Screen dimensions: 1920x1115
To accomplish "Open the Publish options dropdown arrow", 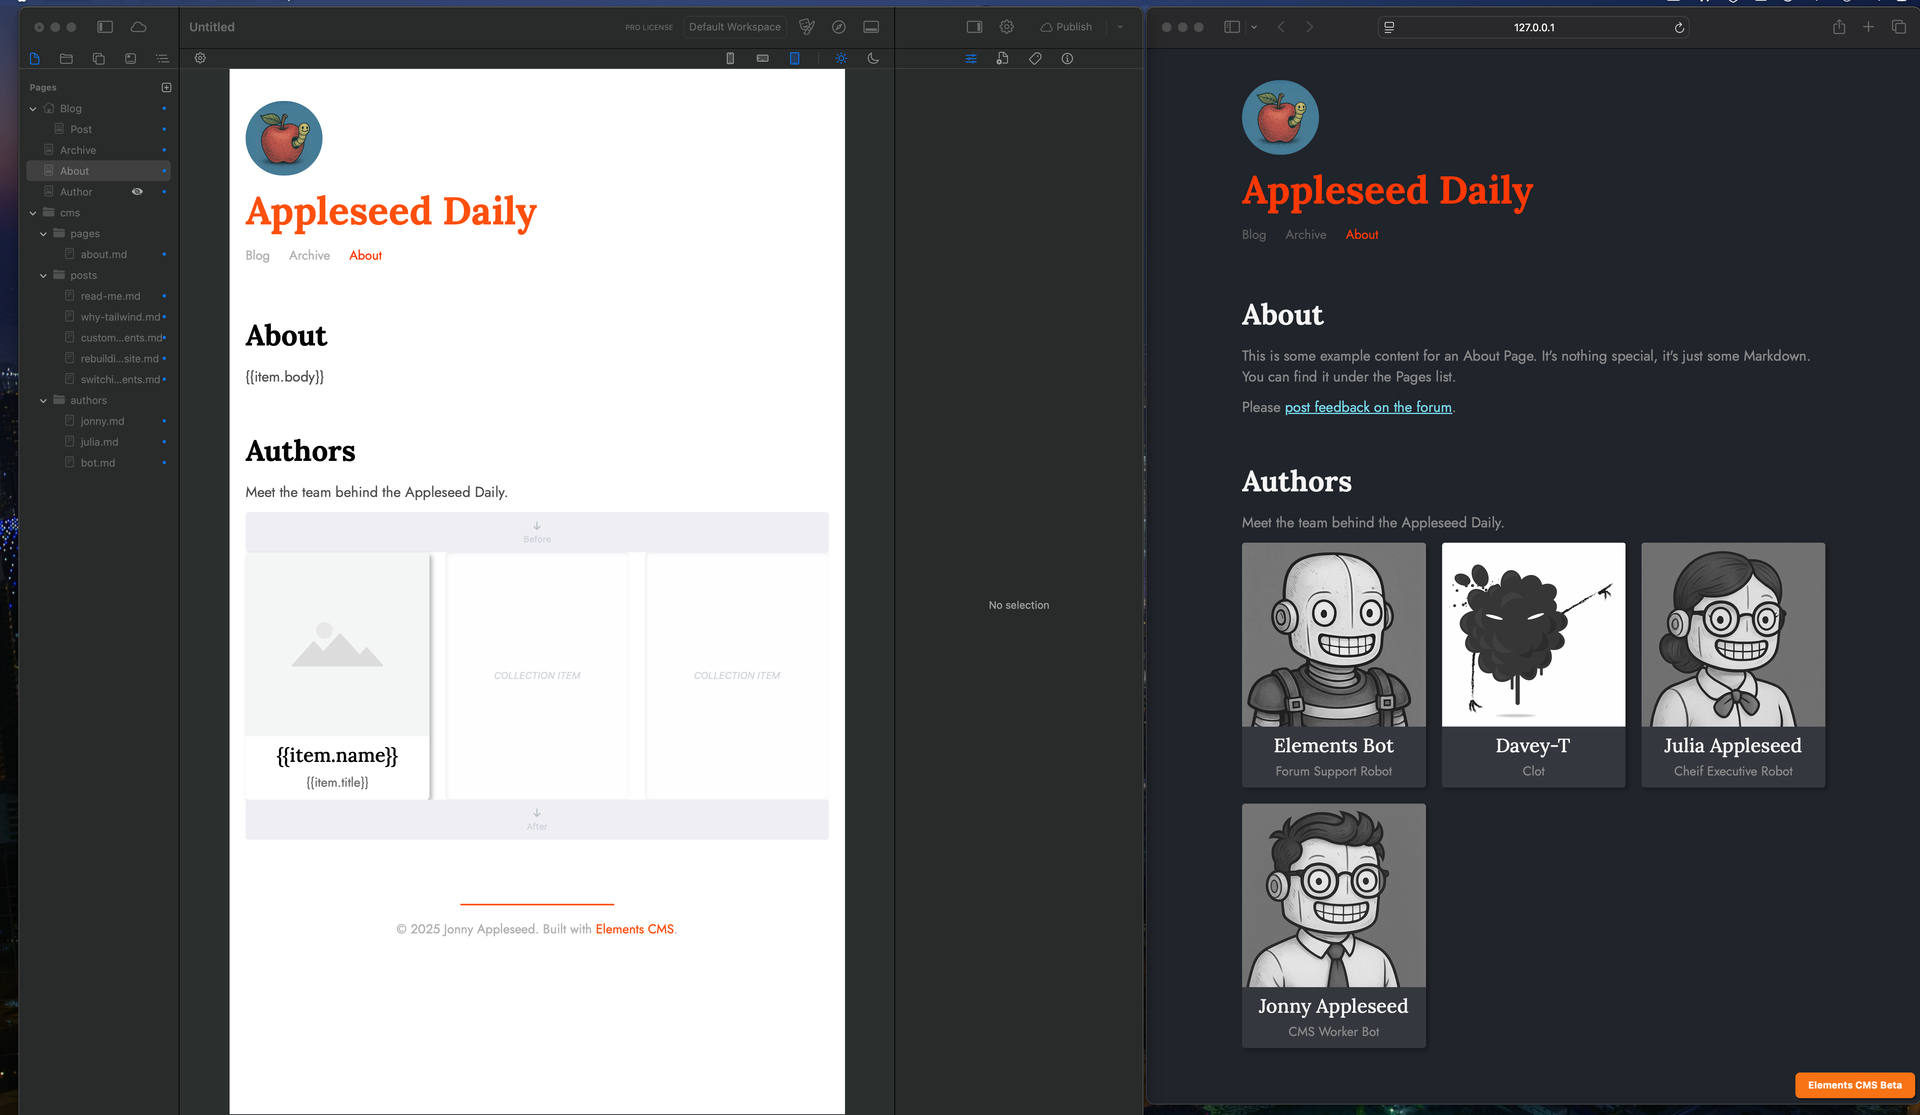I will pos(1120,27).
